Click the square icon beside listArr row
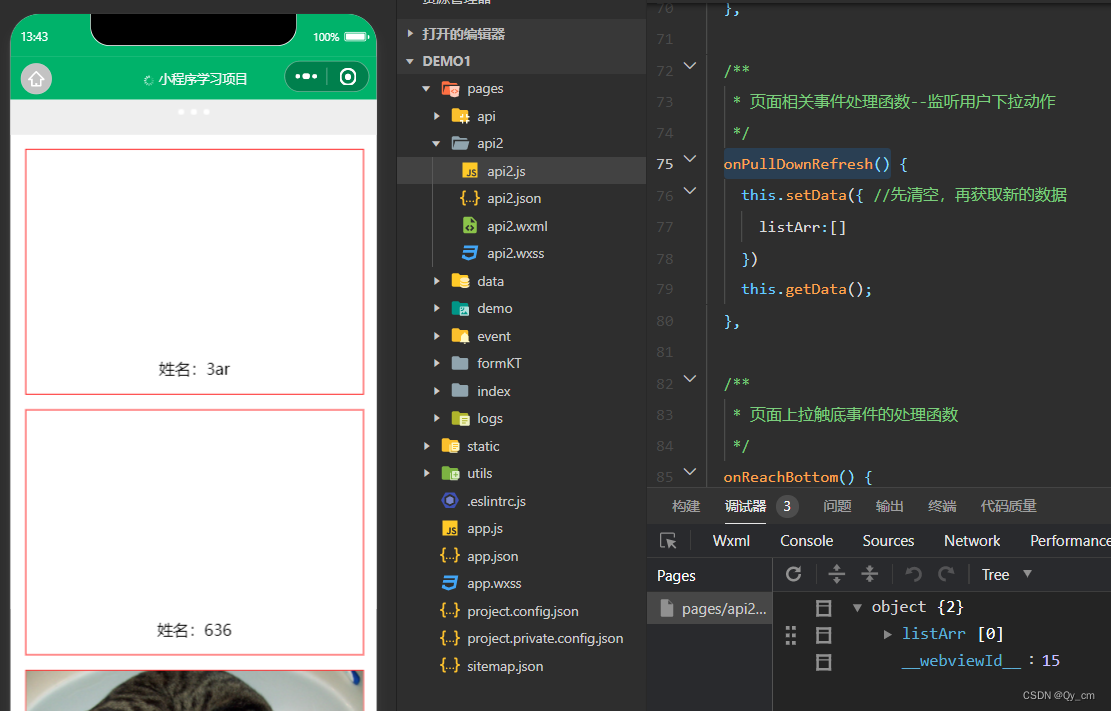 pos(823,635)
